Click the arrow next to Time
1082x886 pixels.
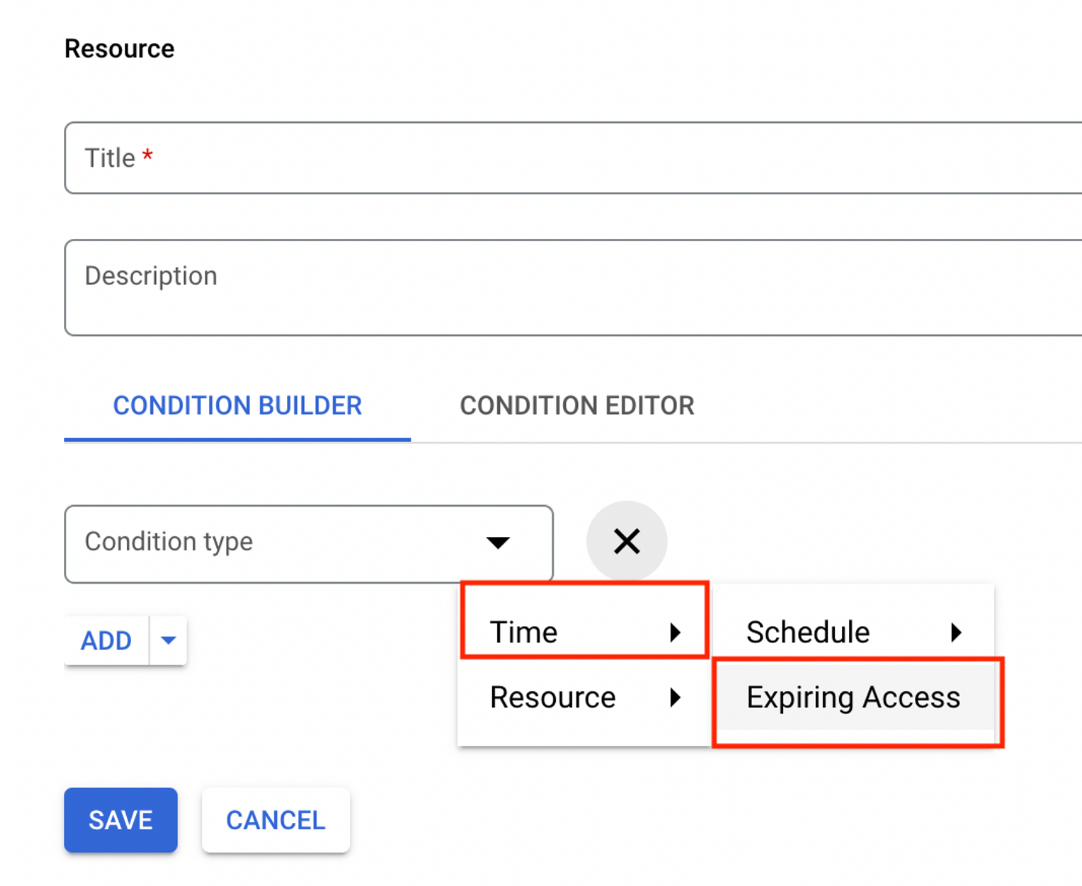(675, 632)
